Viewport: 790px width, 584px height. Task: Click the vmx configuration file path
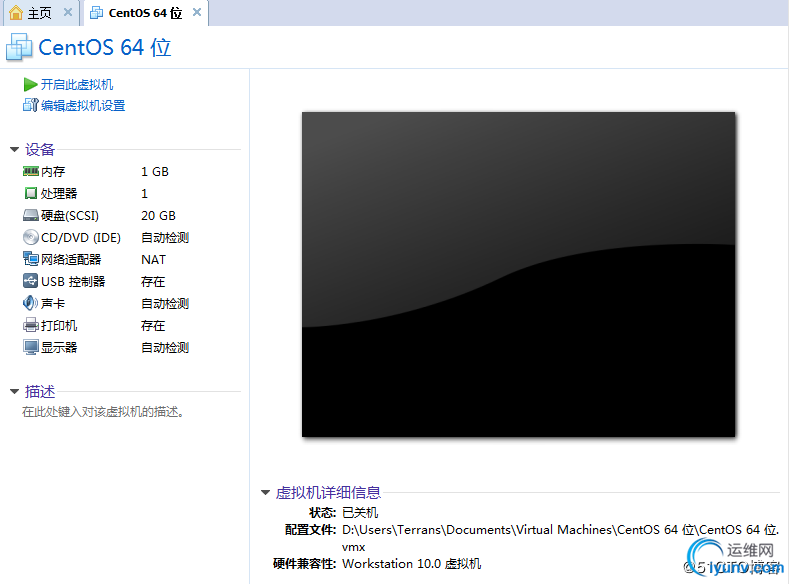click(561, 538)
